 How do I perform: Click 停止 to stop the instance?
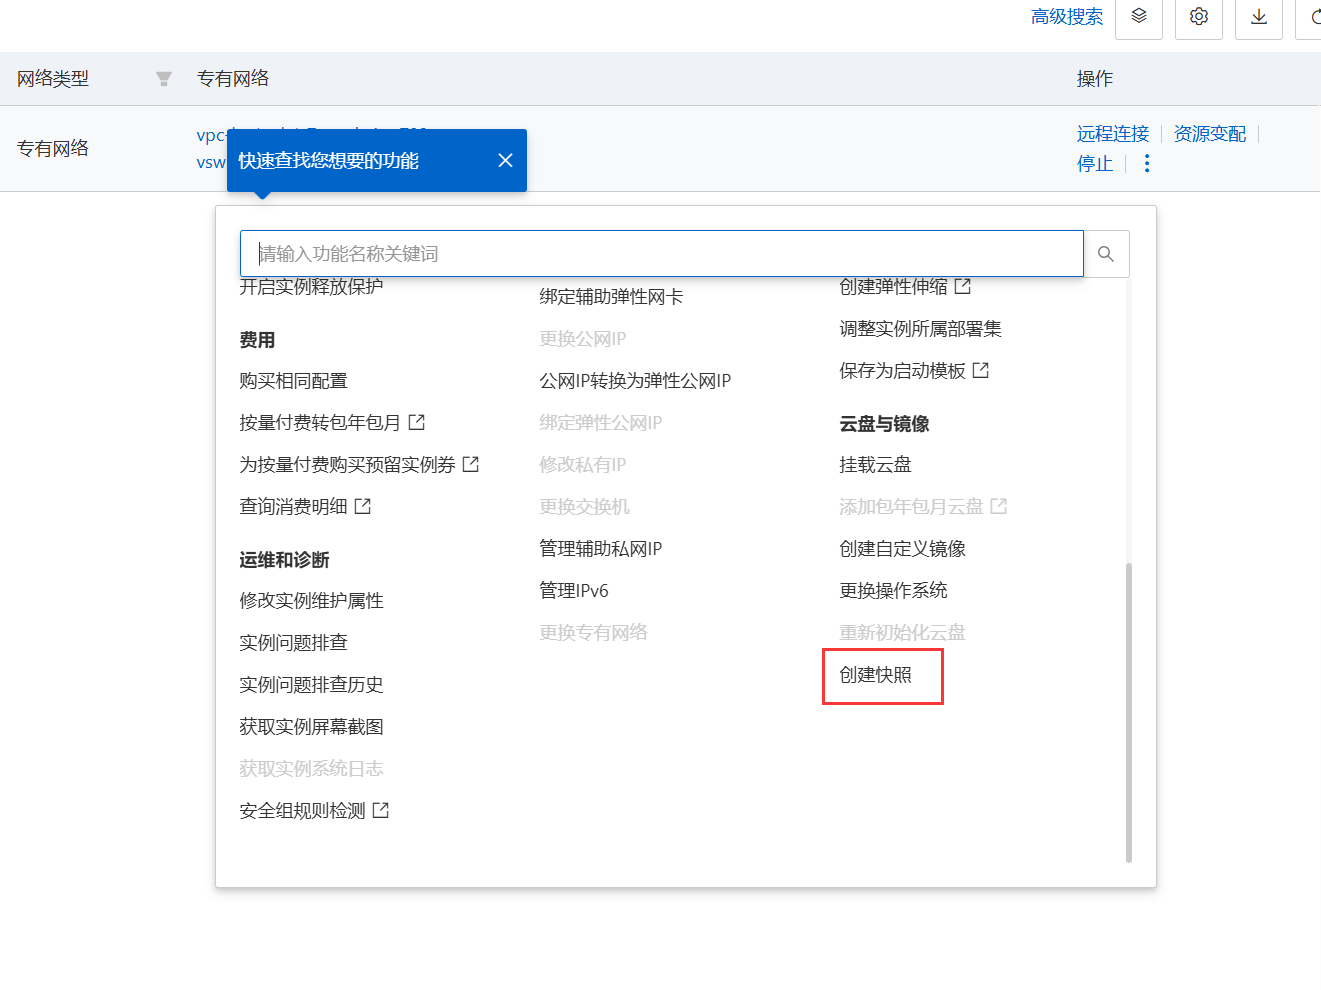point(1095,164)
